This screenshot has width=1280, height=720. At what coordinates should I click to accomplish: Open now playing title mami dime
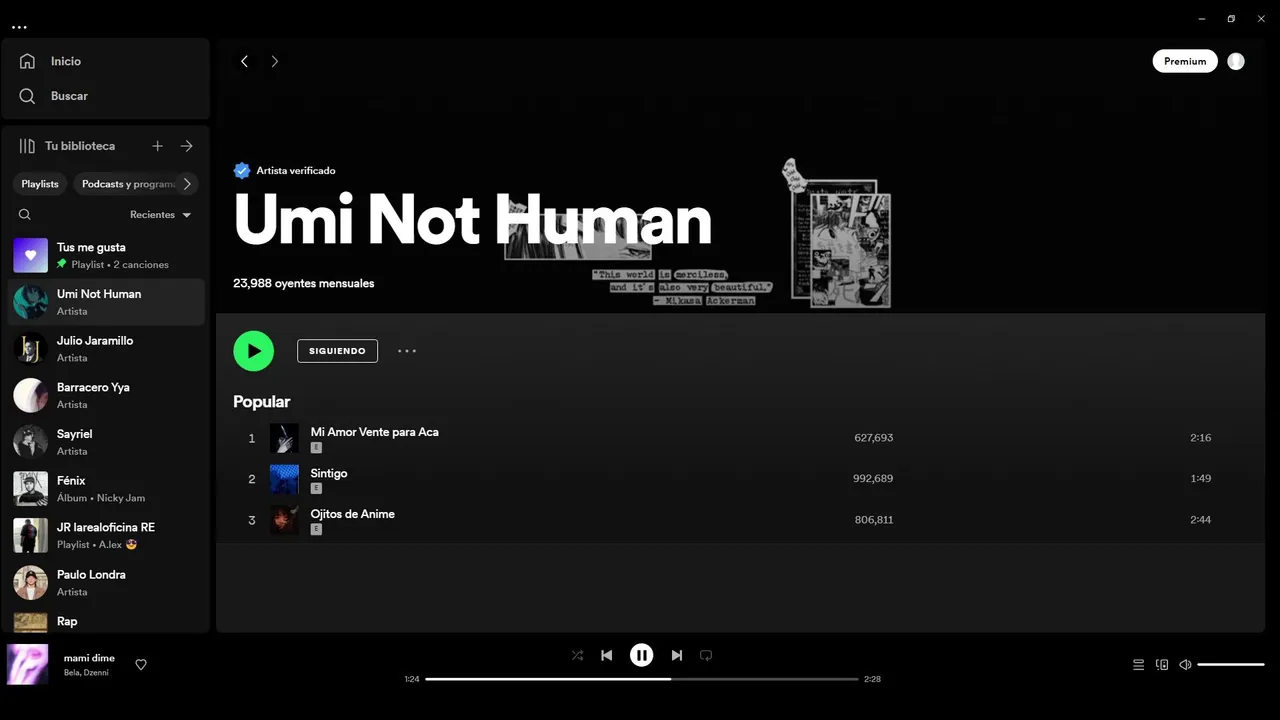89,658
